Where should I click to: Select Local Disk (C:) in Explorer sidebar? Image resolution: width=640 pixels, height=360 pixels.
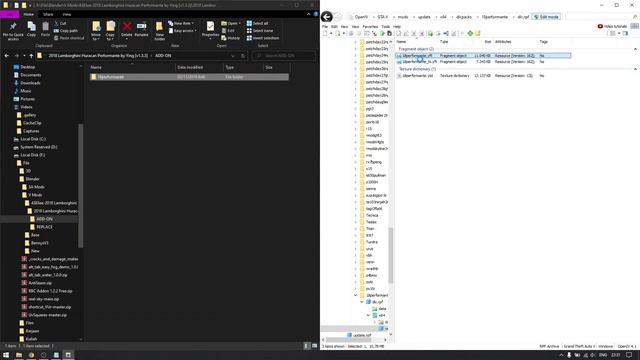click(x=33, y=139)
